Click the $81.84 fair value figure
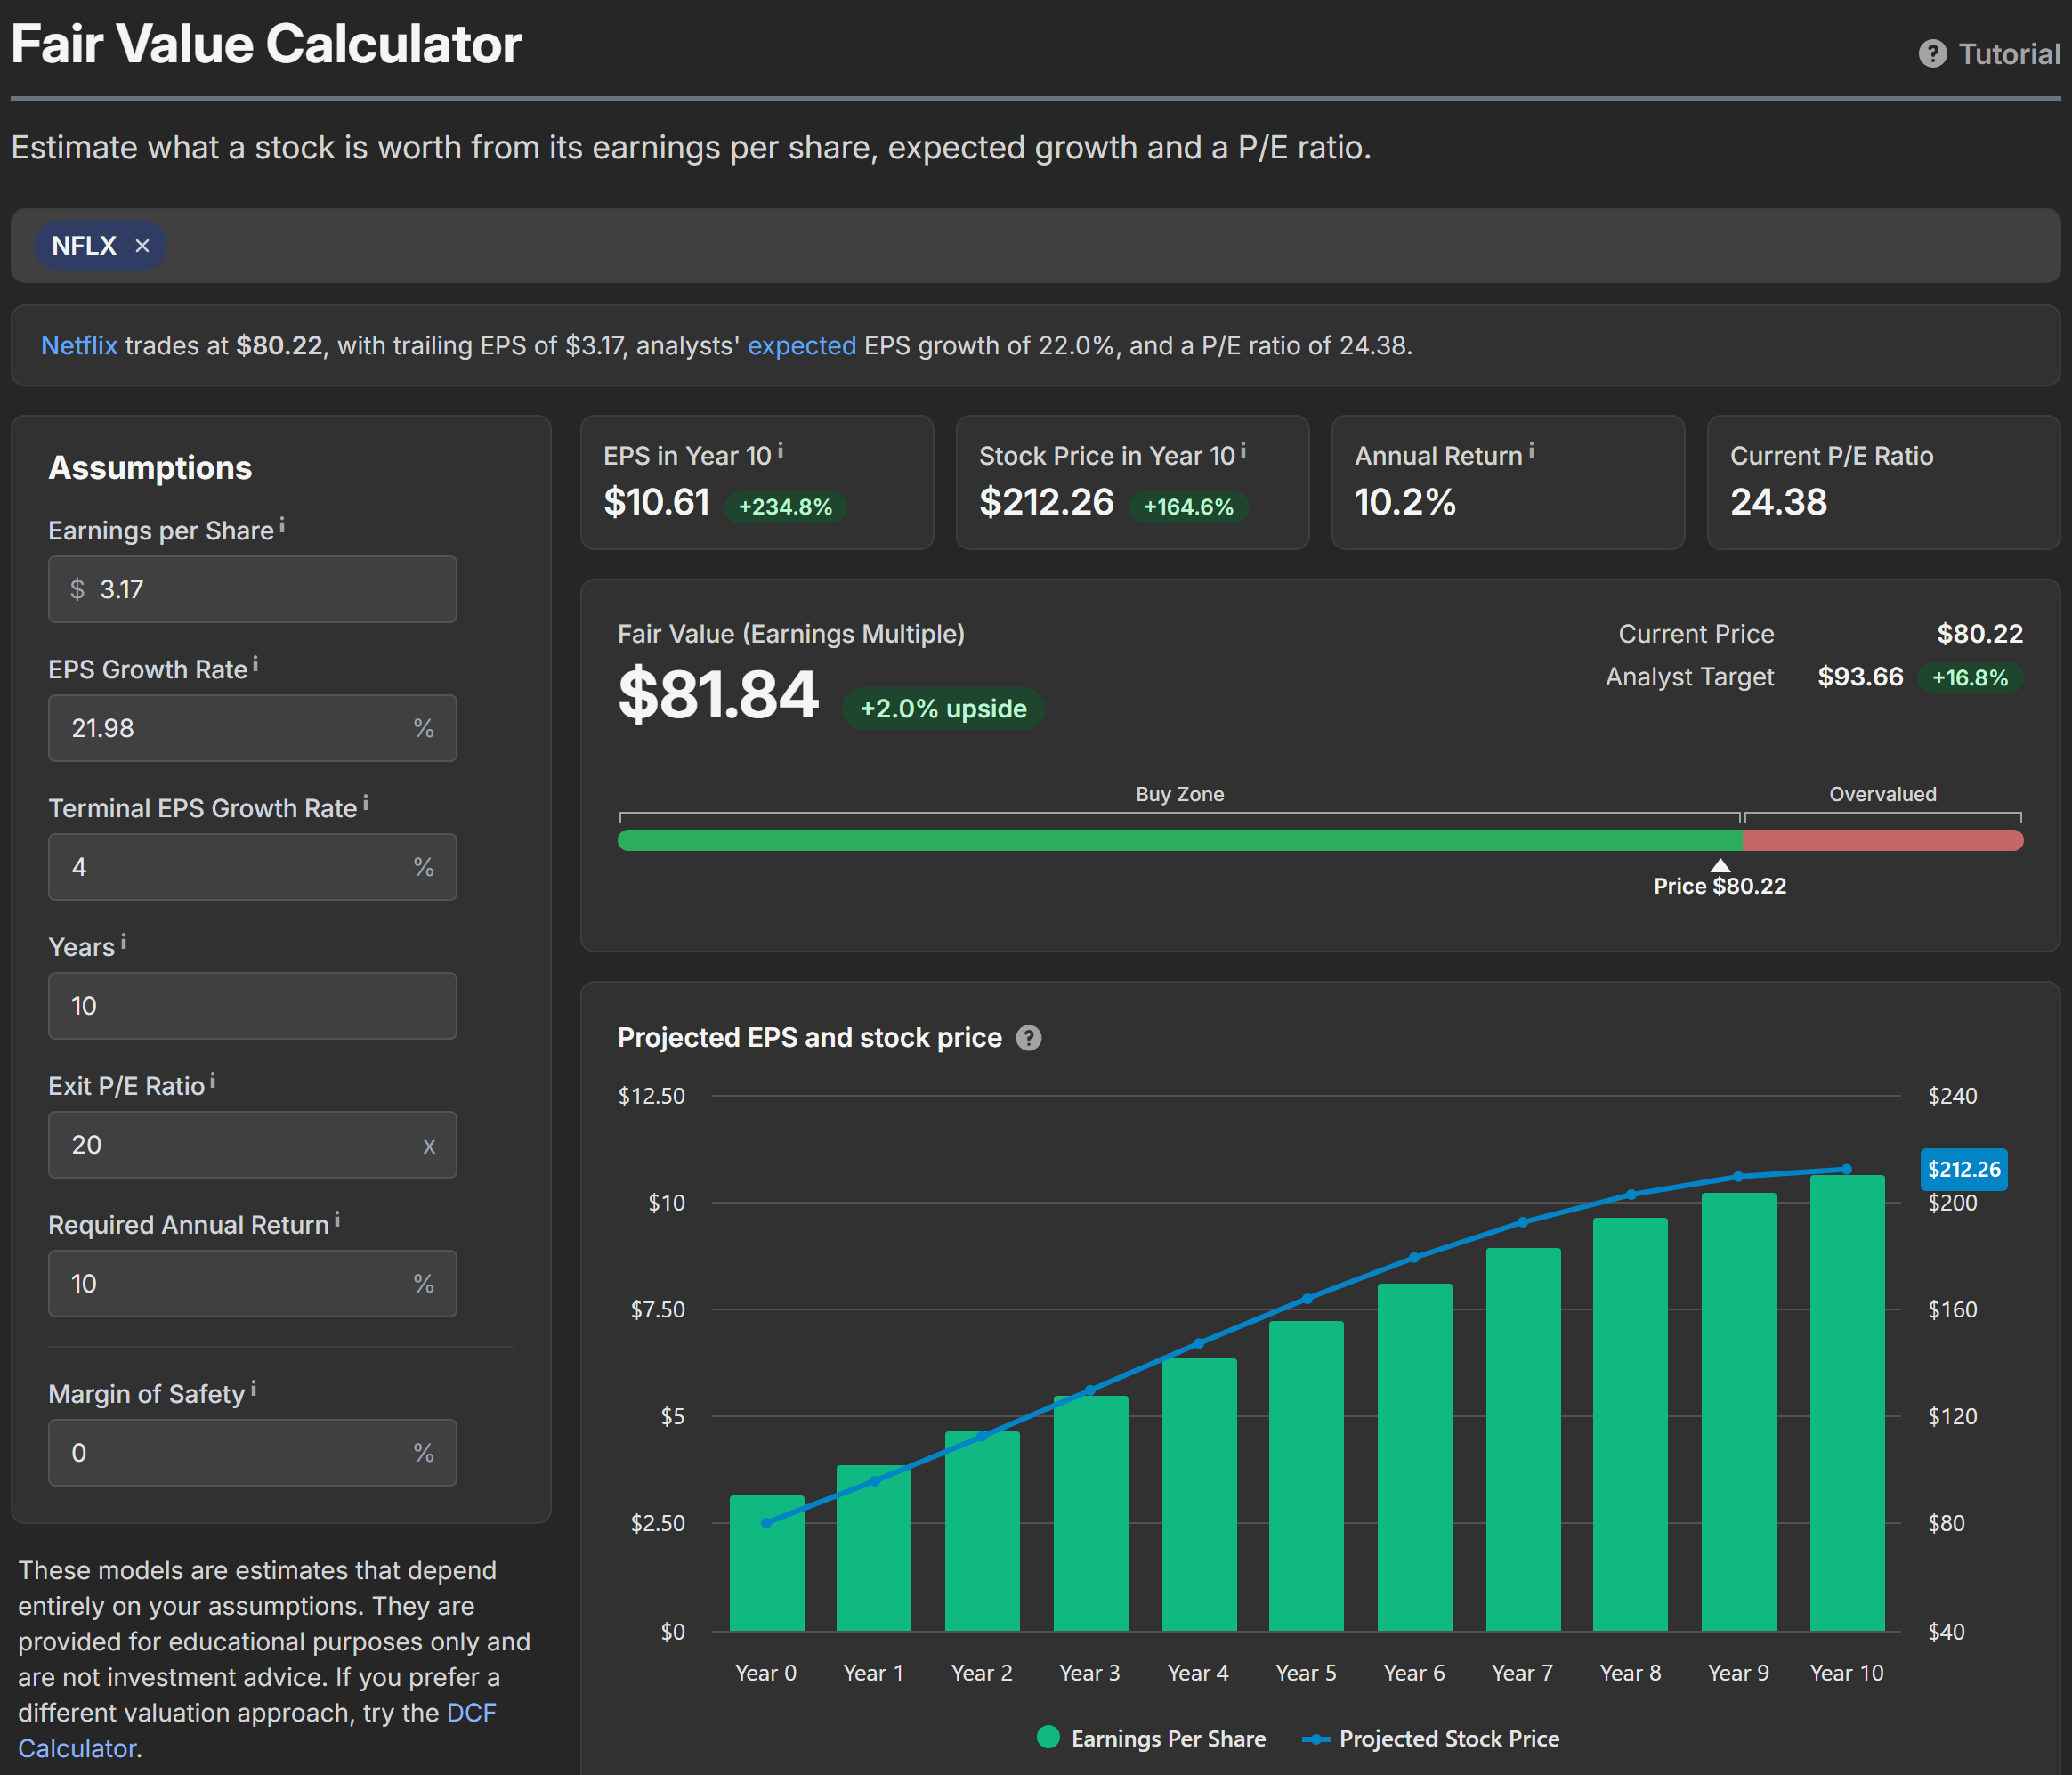2072x1775 pixels. (x=718, y=695)
